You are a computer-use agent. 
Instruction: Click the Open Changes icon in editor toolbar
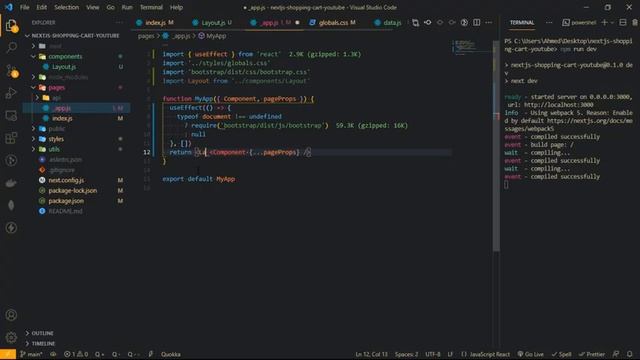pos(416,22)
